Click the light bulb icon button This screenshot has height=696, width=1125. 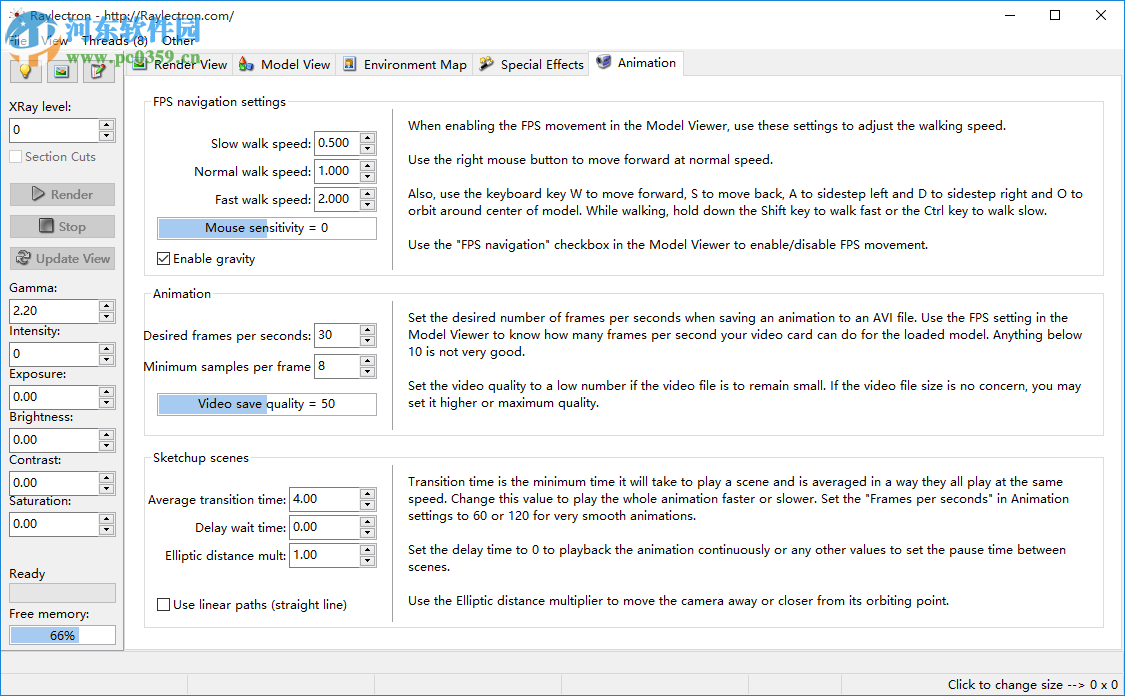26,71
